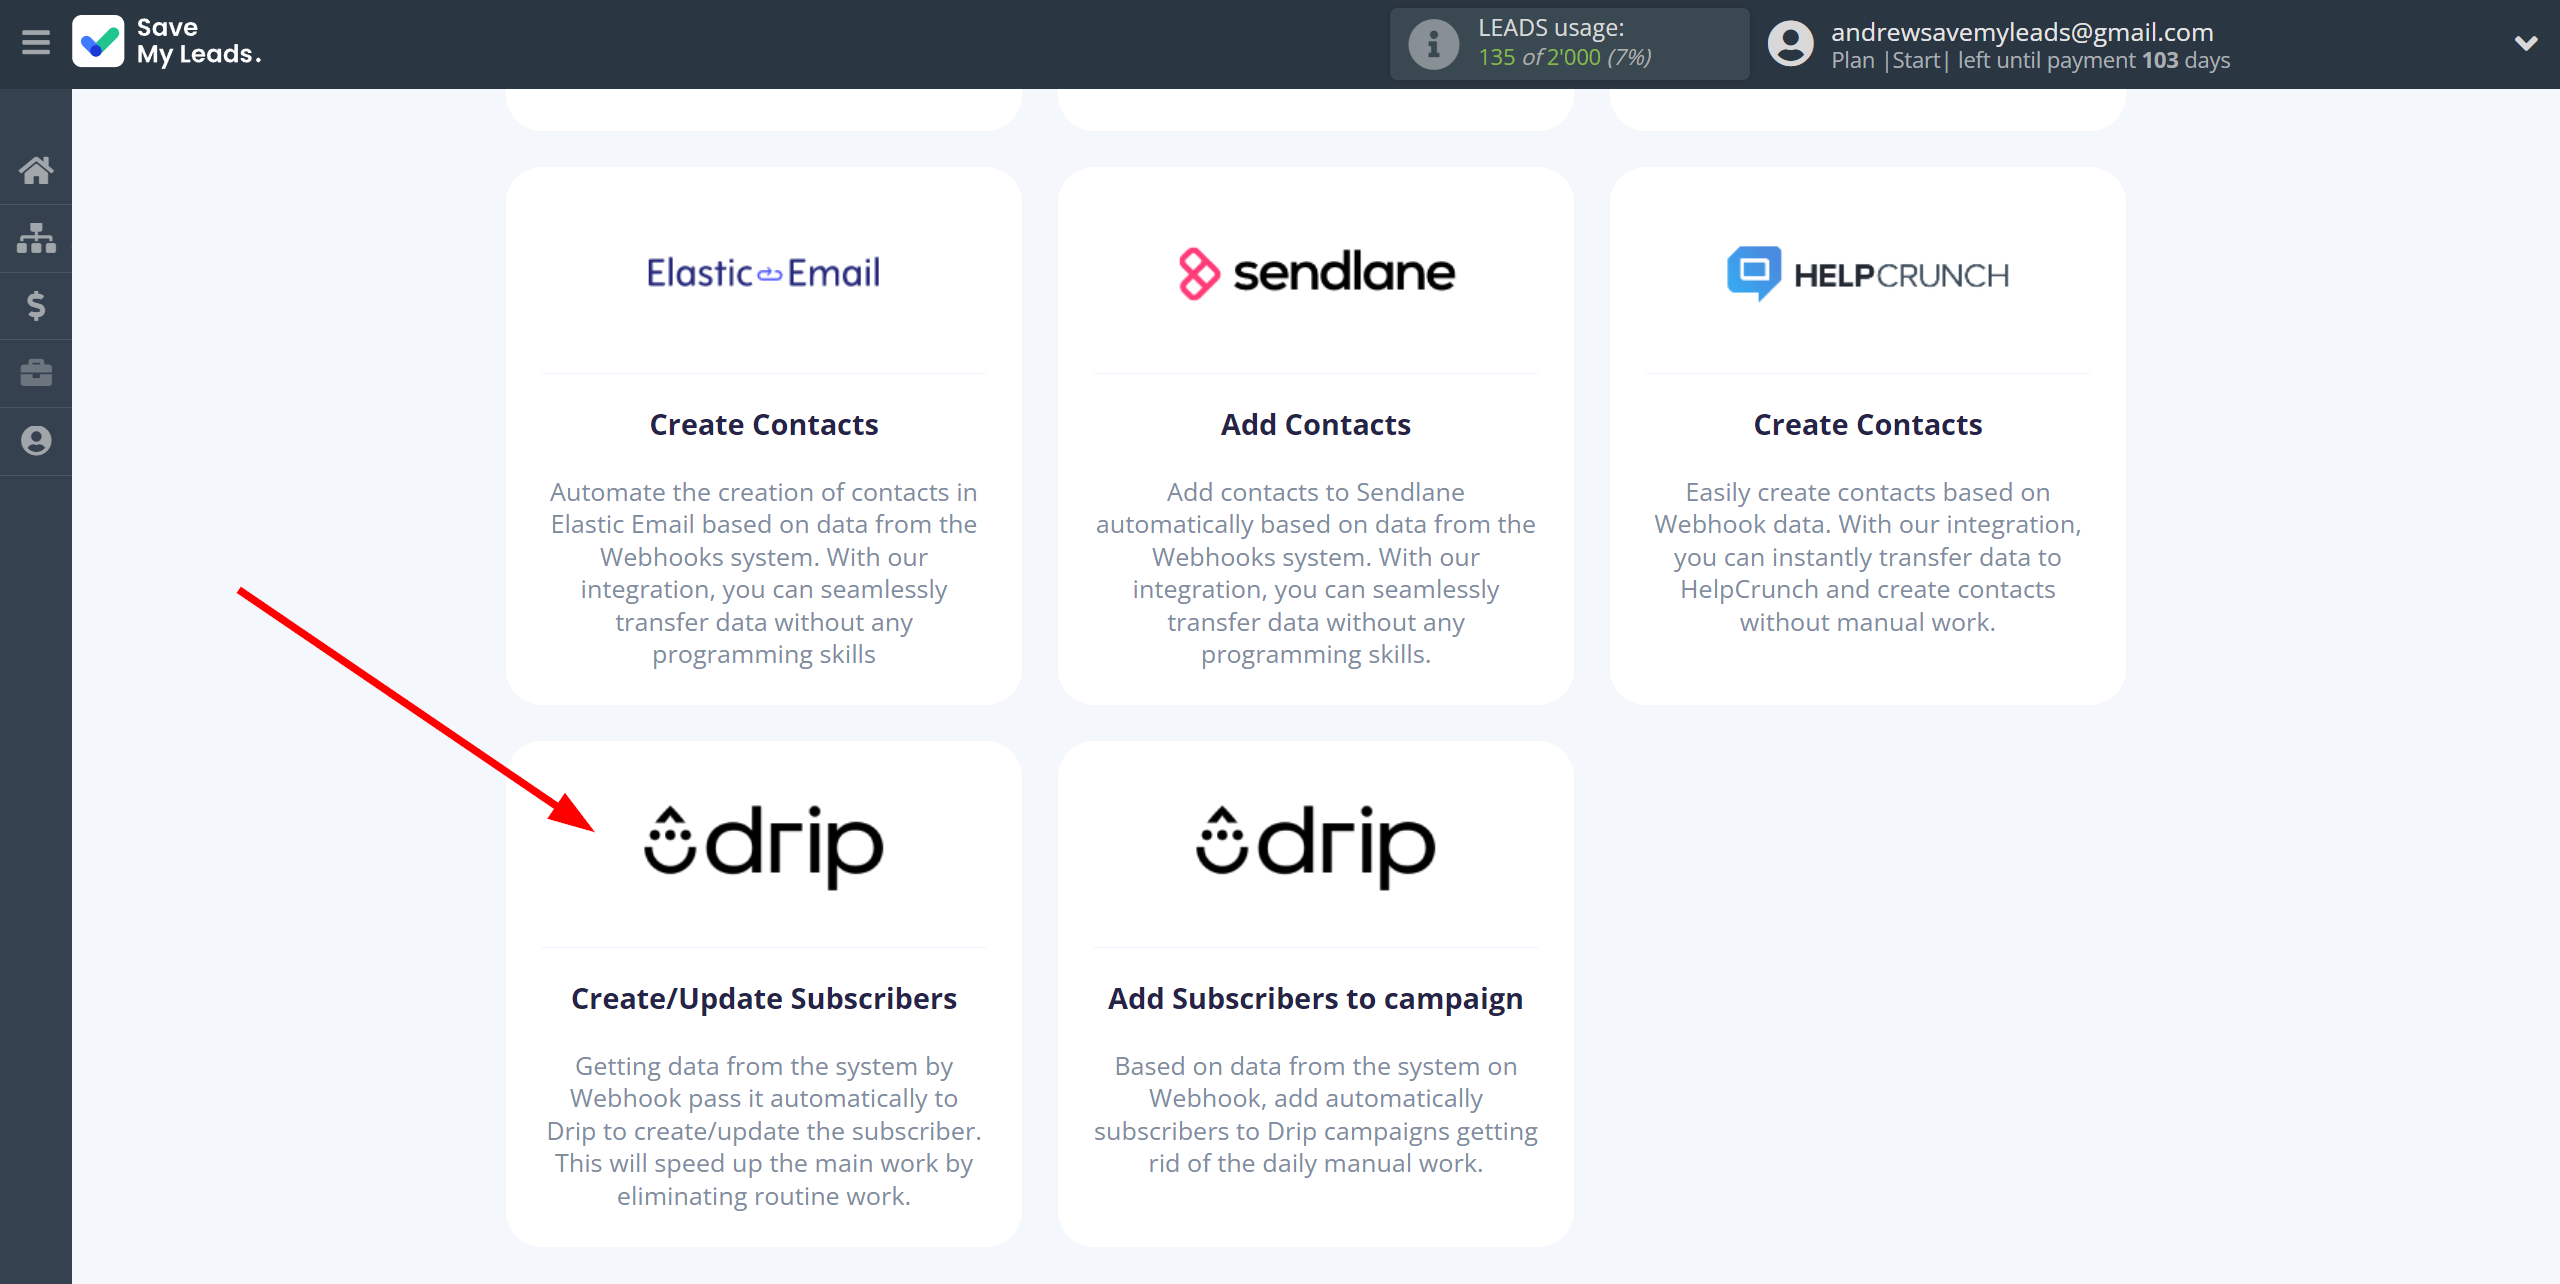The width and height of the screenshot is (2560, 1284).
Task: Click the Elastic Email logo
Action: tap(763, 272)
